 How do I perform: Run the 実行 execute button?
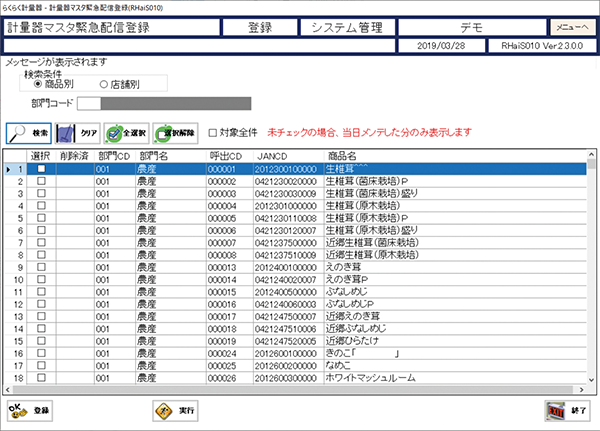(x=174, y=410)
